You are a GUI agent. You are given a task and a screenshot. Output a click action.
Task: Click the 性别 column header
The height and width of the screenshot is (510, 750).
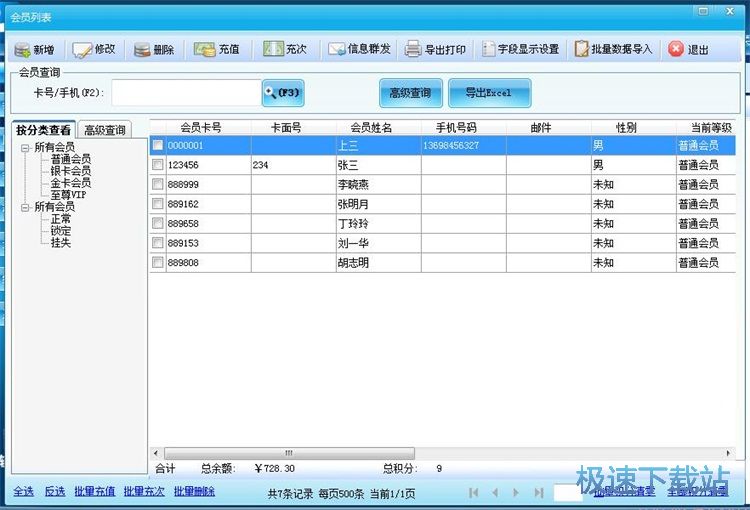(x=626, y=128)
